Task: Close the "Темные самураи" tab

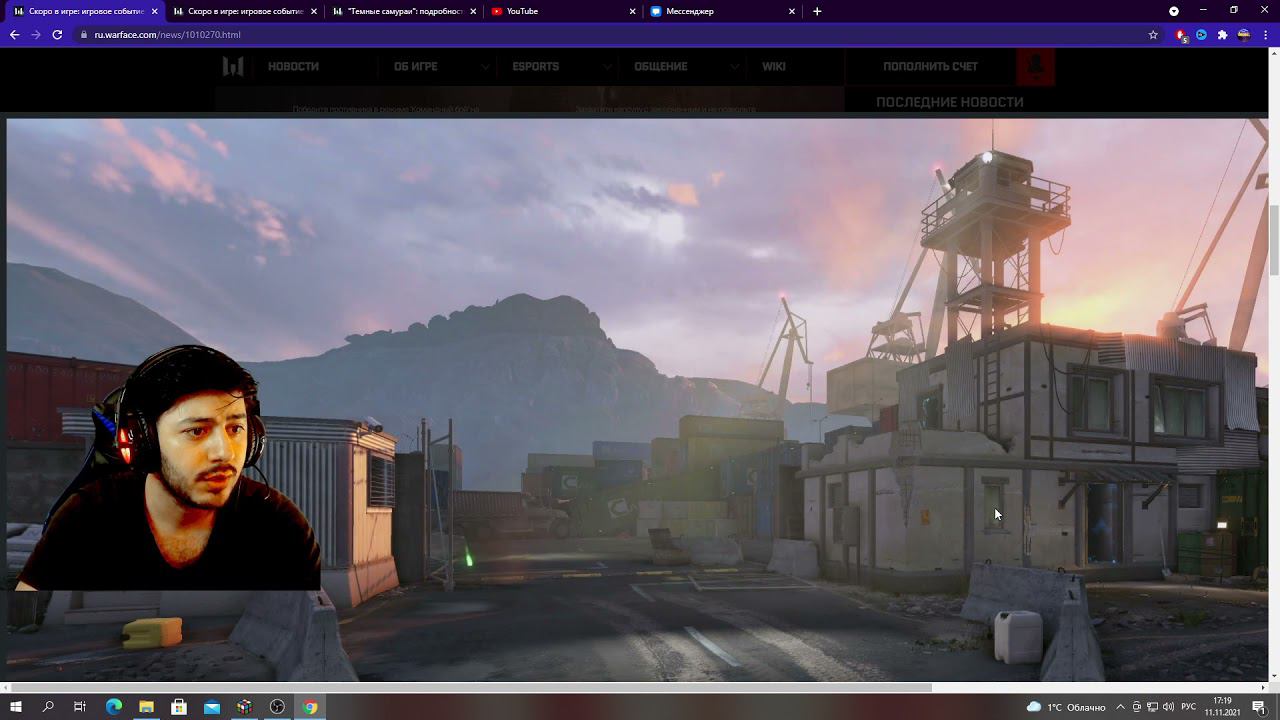Action: click(472, 11)
